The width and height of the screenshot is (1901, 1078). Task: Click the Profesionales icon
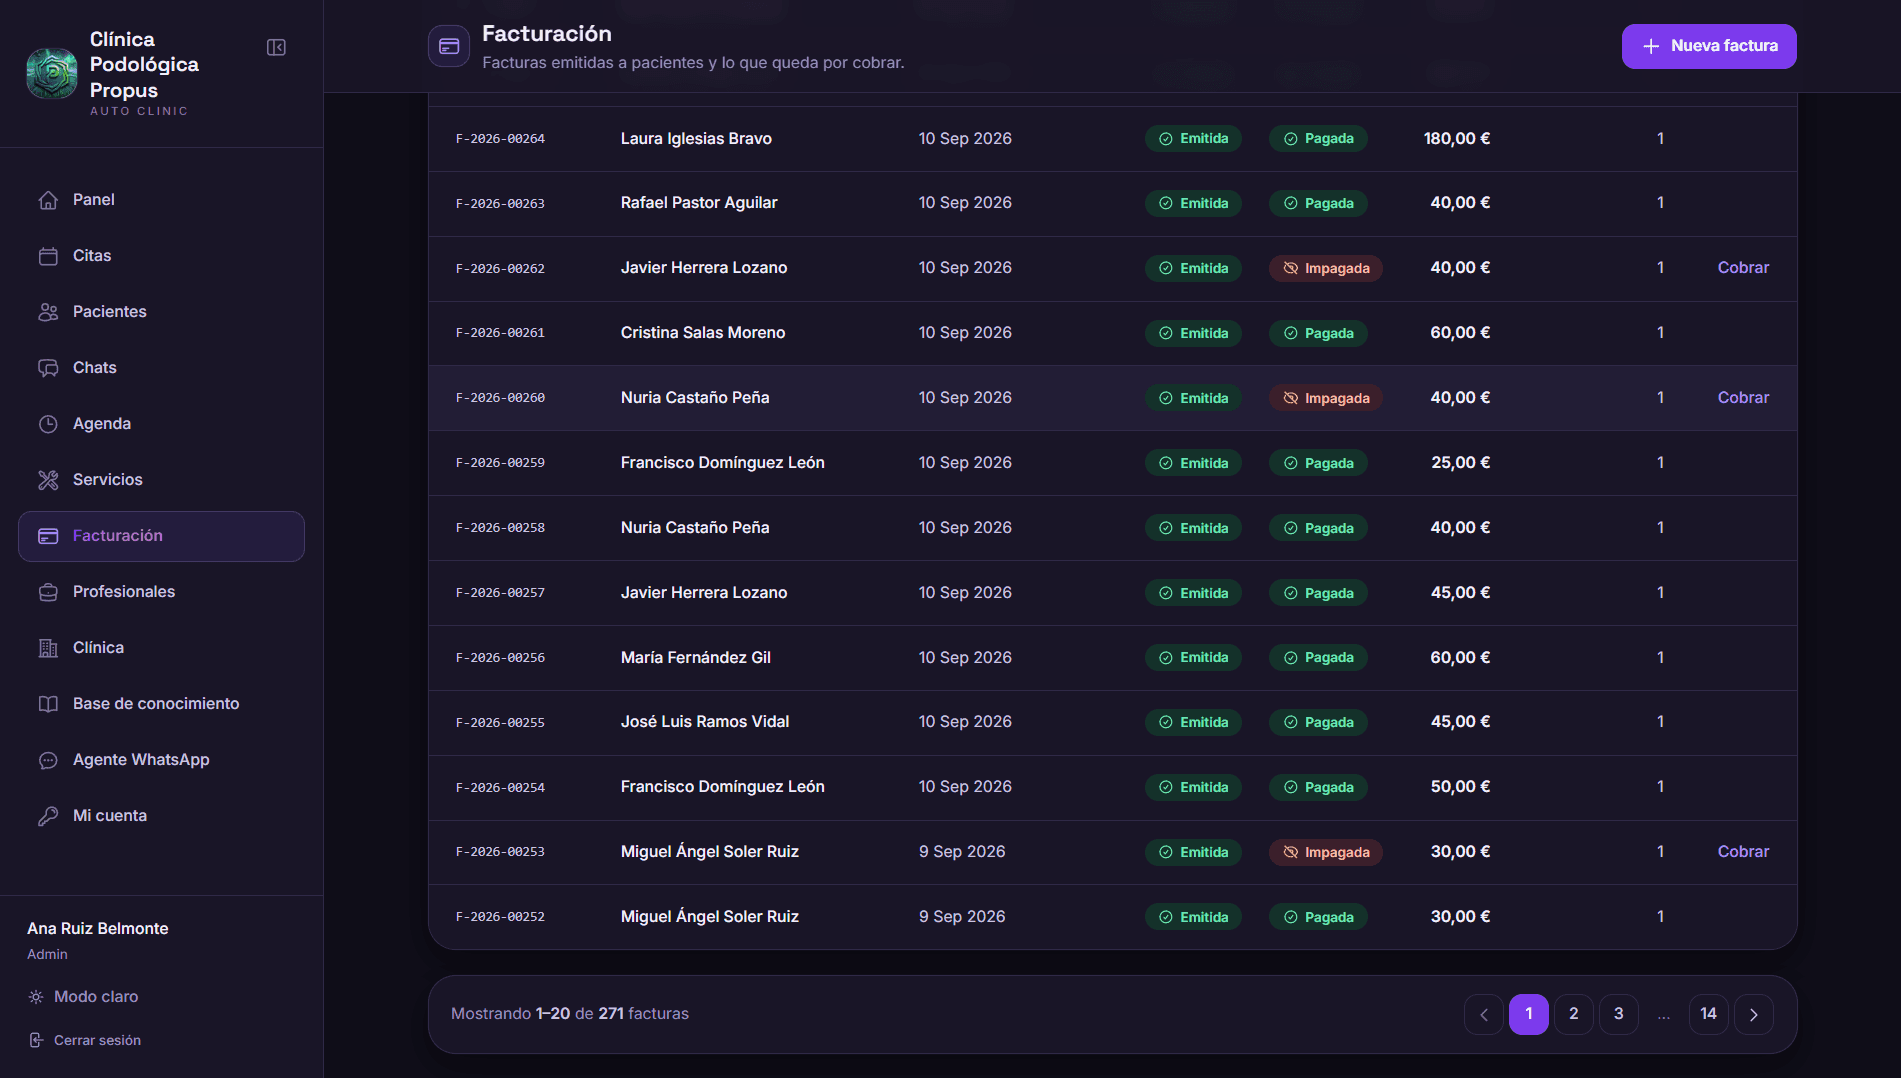(x=48, y=592)
